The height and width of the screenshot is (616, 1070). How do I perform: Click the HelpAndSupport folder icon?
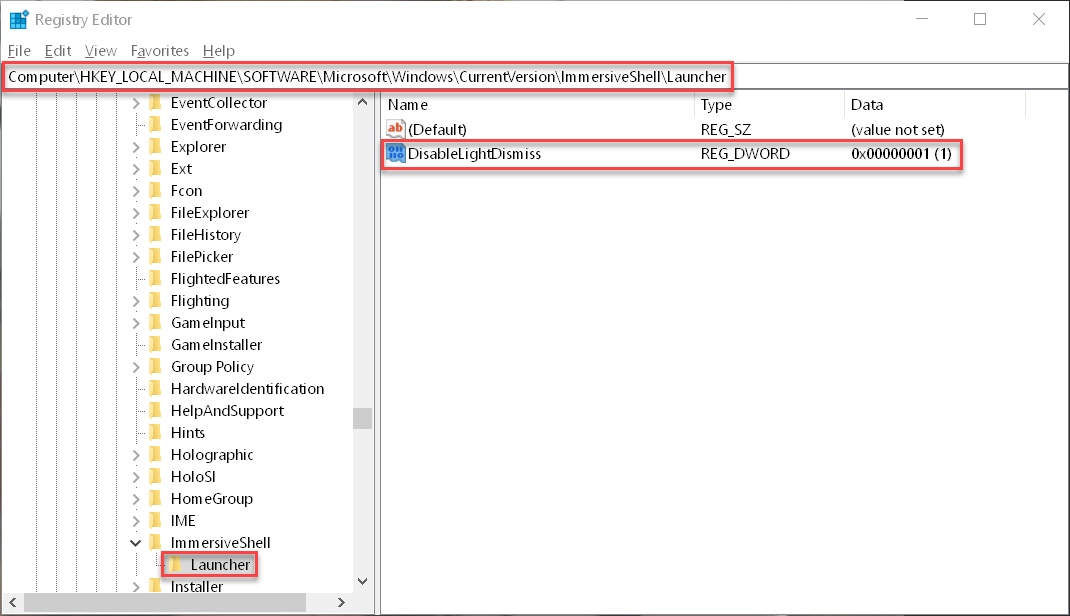[156, 411]
